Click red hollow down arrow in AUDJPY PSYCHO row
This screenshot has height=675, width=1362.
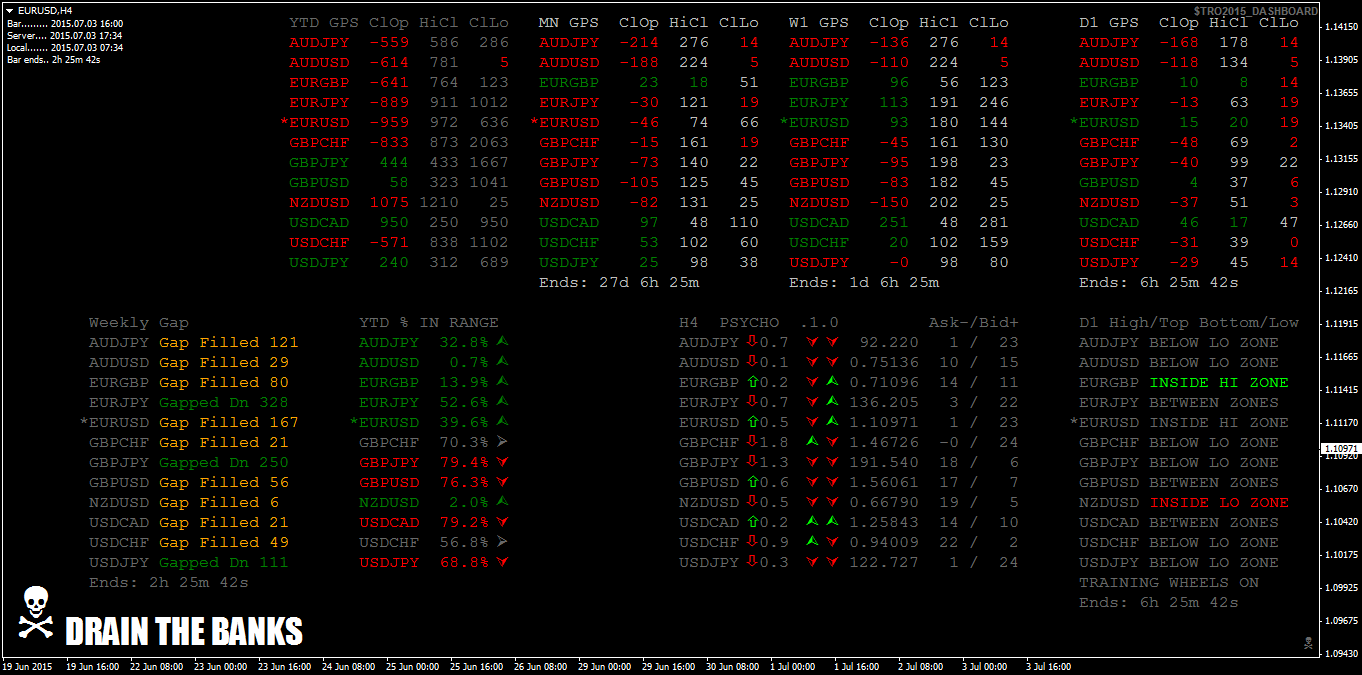tap(752, 342)
